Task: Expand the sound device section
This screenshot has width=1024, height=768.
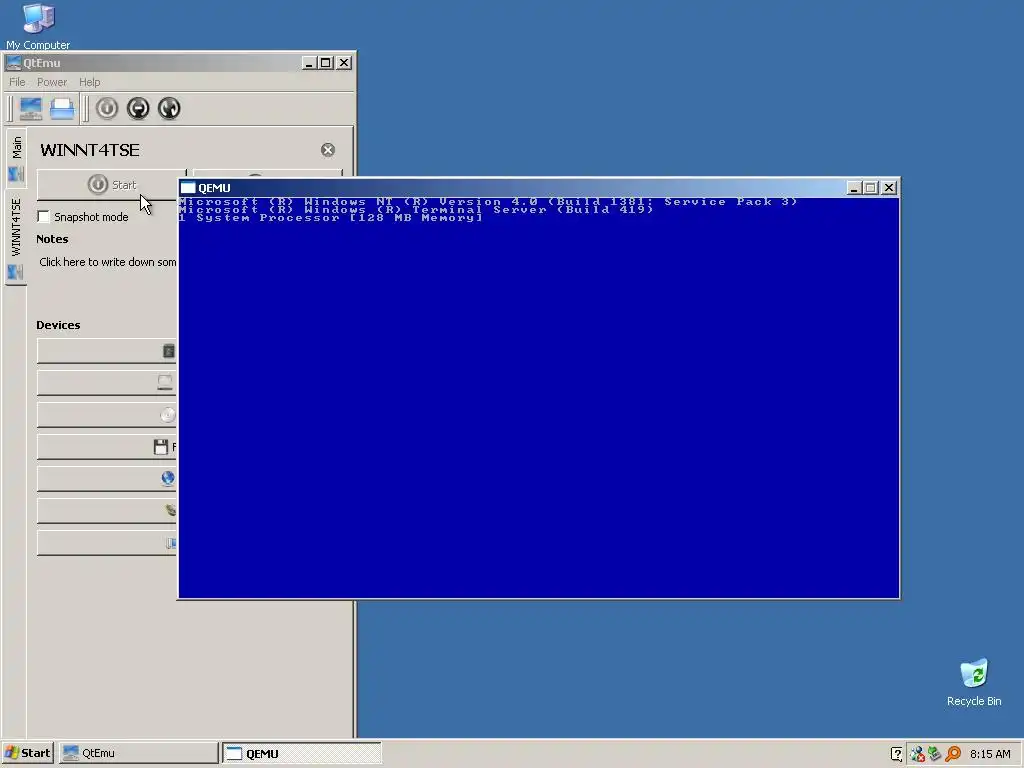Action: click(106, 511)
